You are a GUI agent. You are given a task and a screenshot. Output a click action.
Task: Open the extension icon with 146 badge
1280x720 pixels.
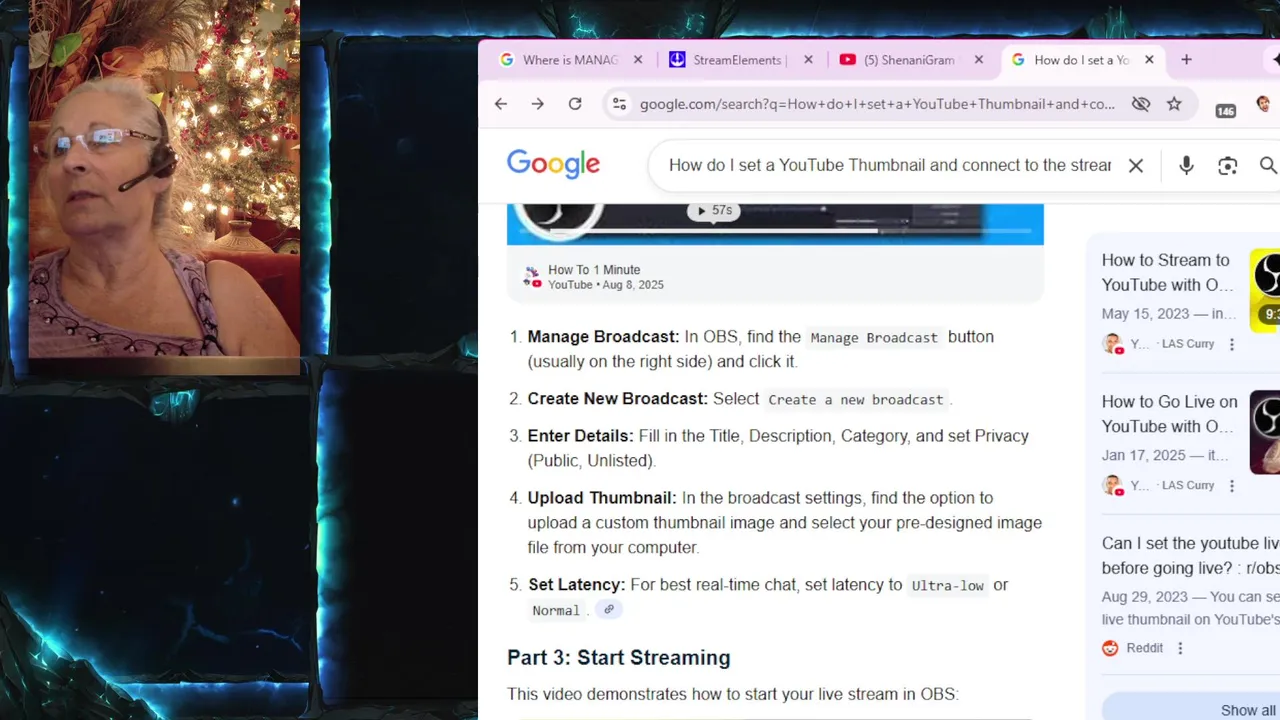[1226, 109]
